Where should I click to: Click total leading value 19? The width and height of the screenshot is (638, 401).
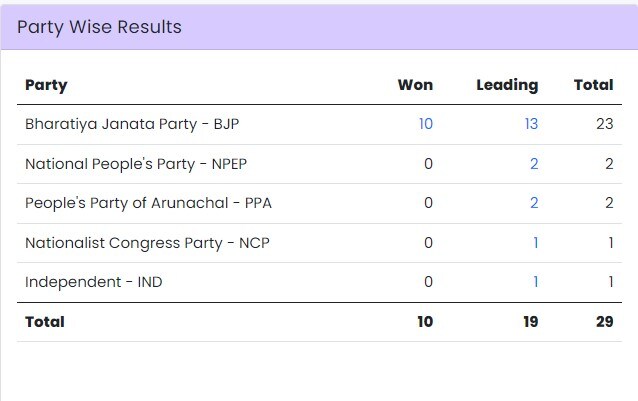point(531,322)
